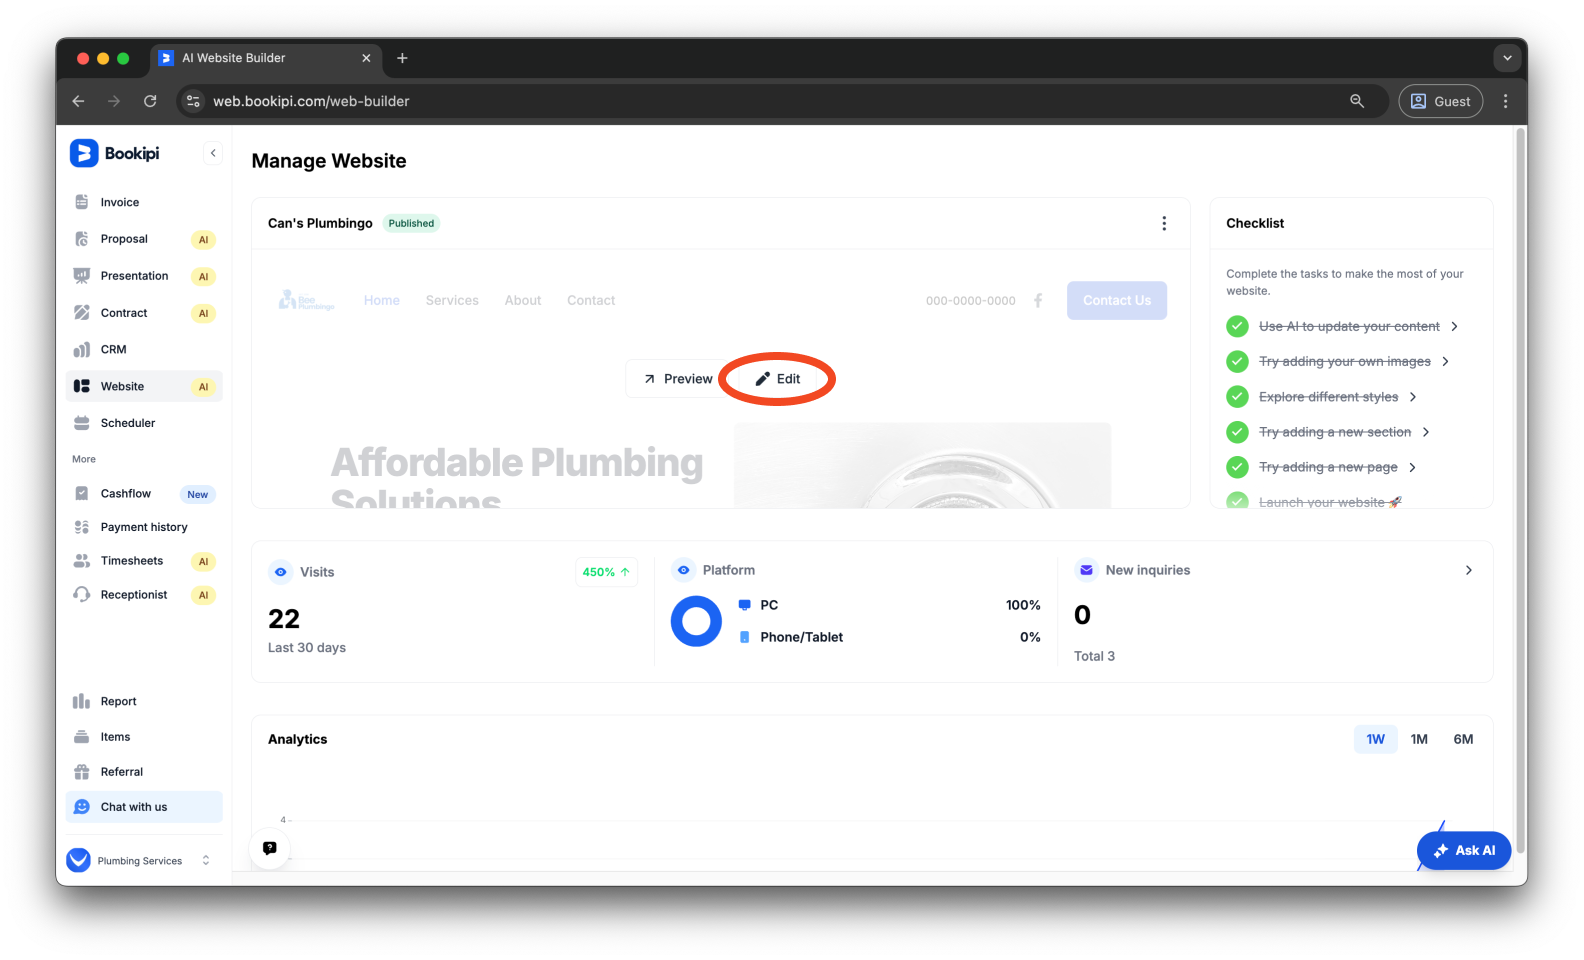The width and height of the screenshot is (1584, 960).
Task: Open the browser three-dot menu
Action: pyautogui.click(x=1506, y=101)
